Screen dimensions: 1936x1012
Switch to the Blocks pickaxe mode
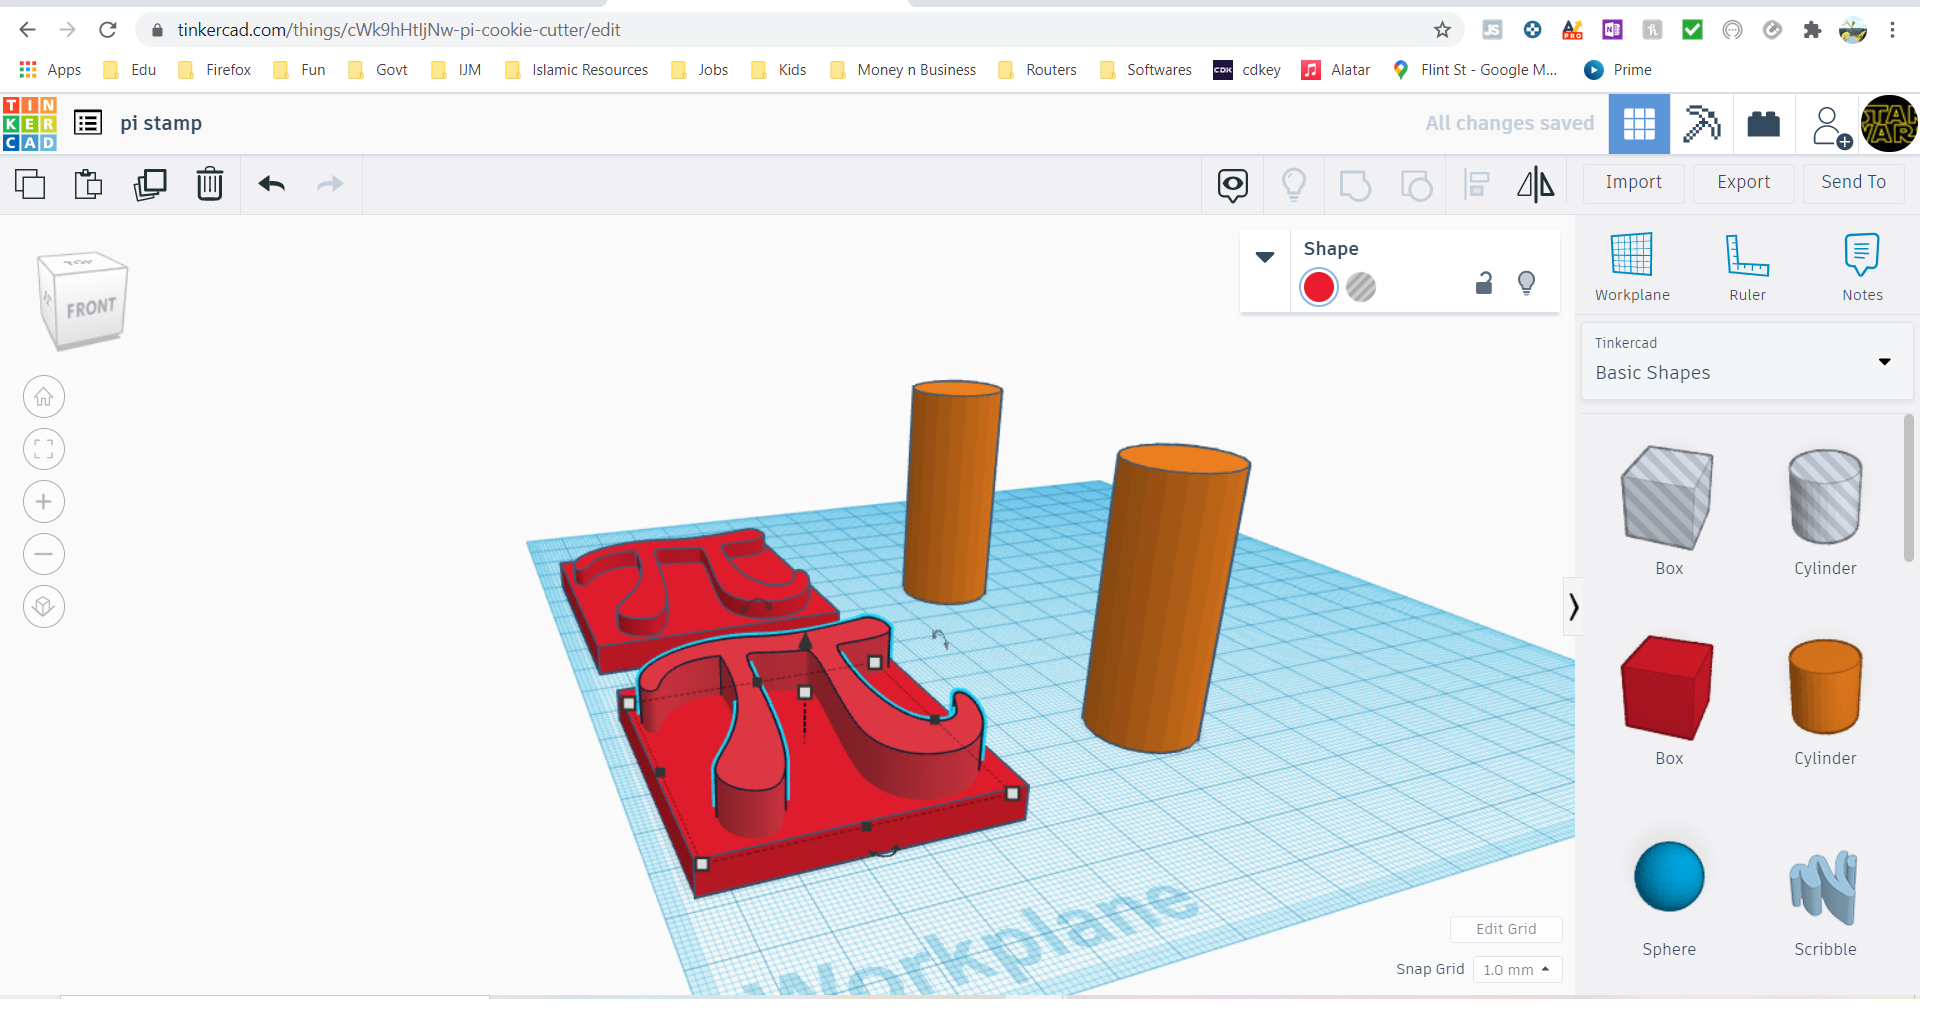1701,124
